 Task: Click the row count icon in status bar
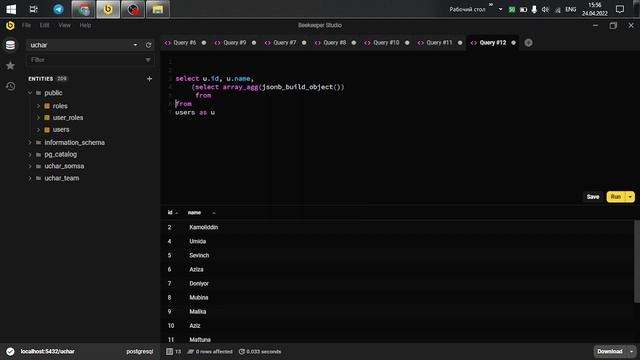click(169, 351)
